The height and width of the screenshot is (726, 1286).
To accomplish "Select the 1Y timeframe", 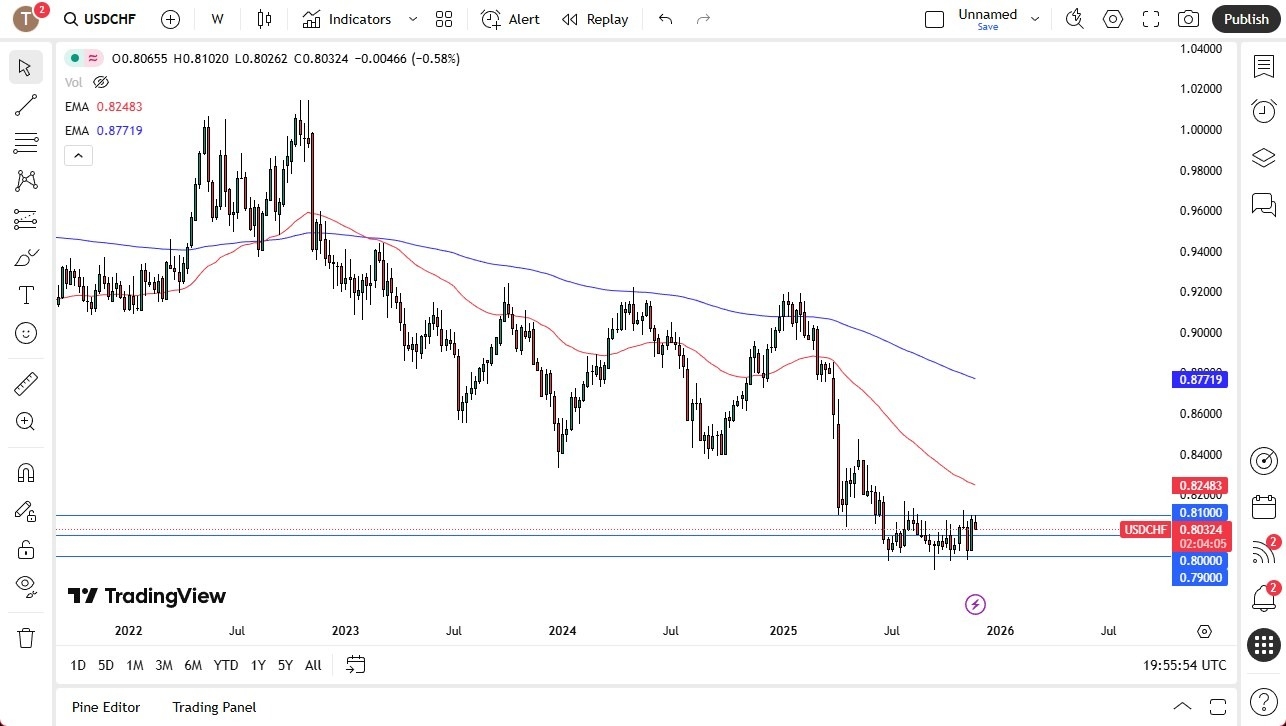I will 257,665.
